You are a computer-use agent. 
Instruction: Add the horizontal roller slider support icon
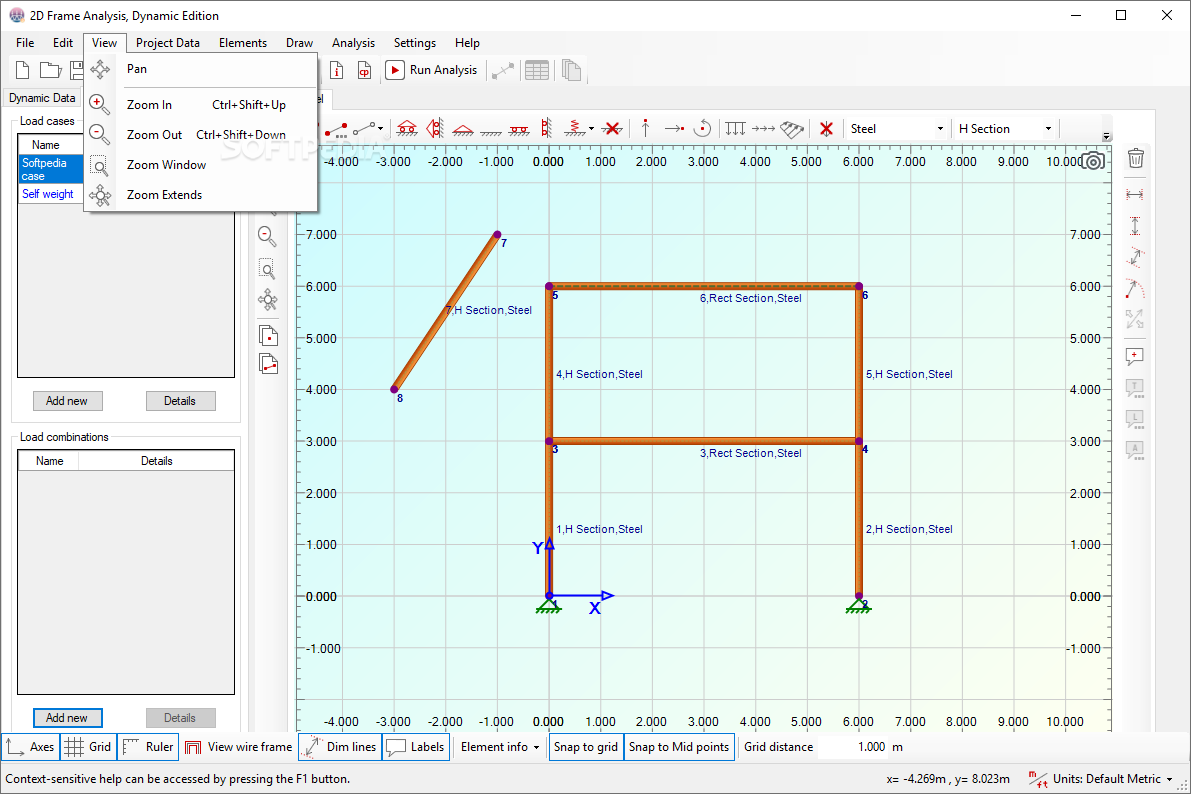pos(520,130)
